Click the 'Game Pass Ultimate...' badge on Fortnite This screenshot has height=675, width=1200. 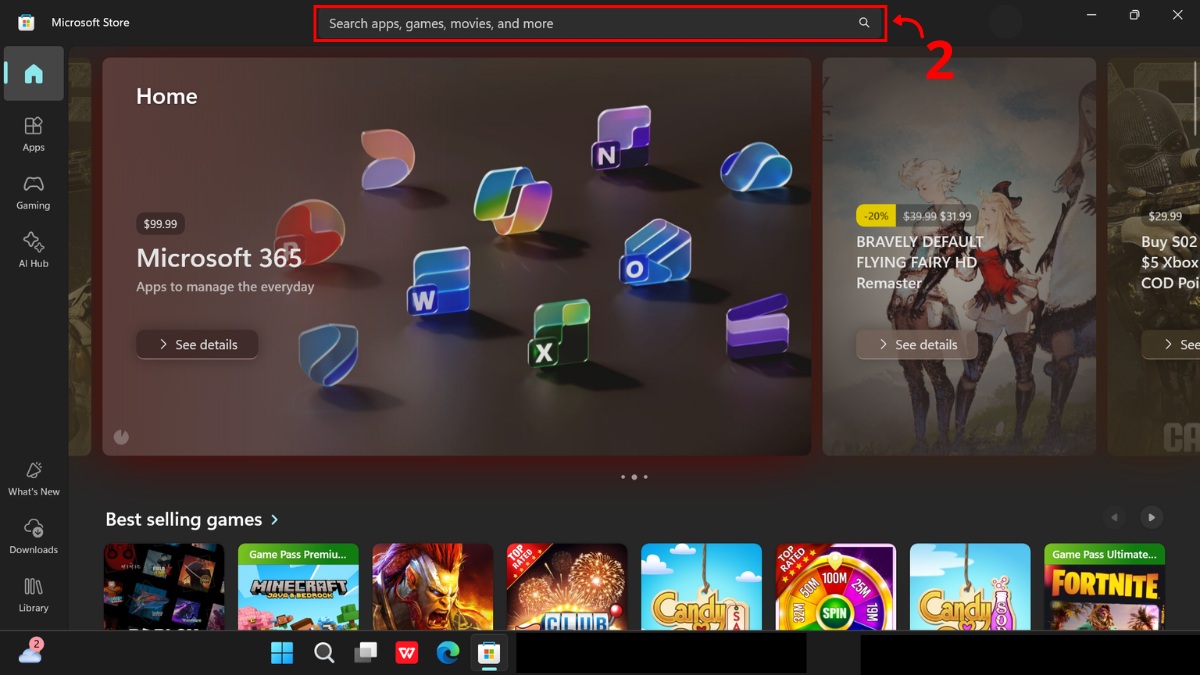click(1105, 554)
